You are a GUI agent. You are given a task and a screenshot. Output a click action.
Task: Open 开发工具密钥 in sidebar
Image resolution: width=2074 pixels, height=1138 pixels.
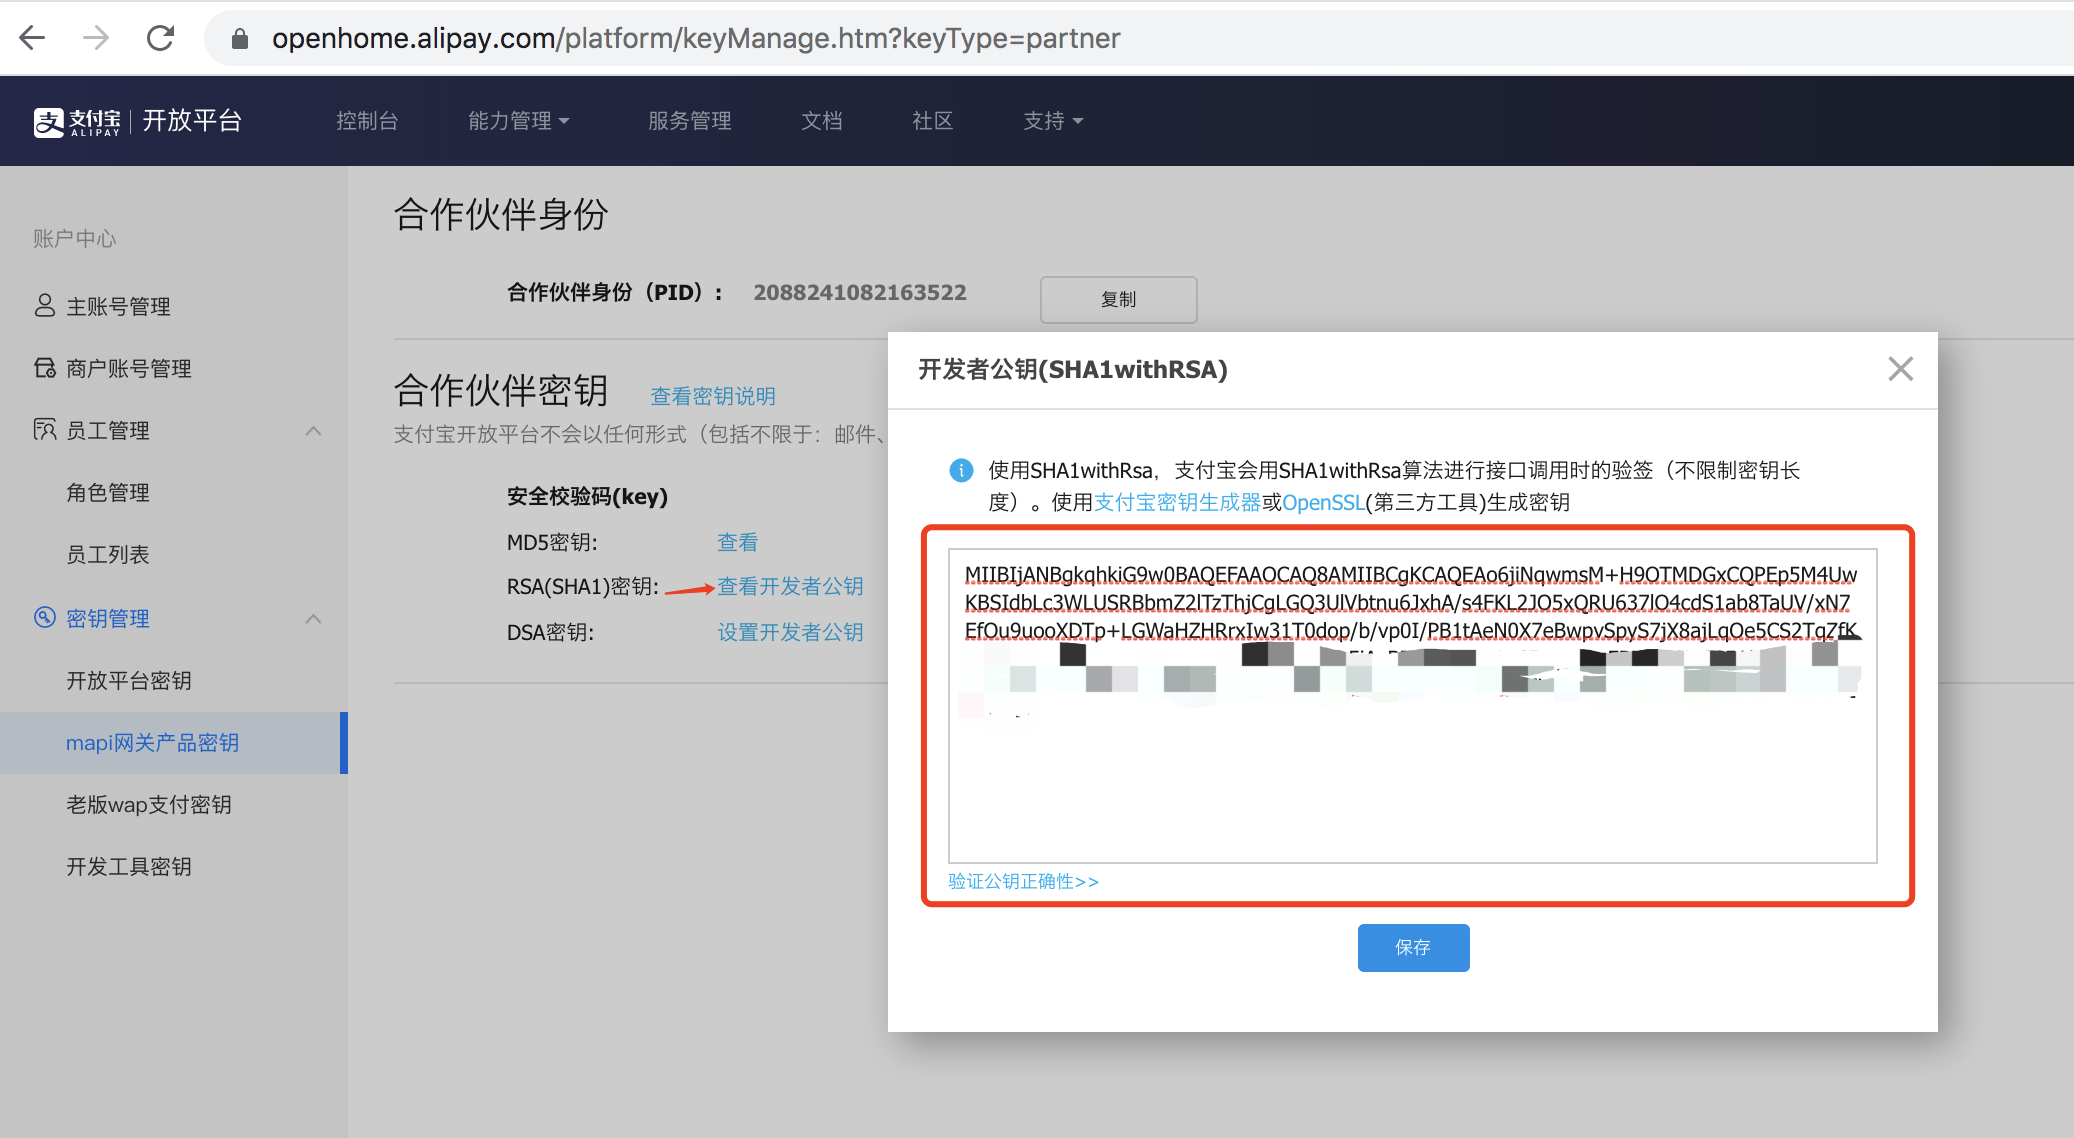[x=129, y=866]
